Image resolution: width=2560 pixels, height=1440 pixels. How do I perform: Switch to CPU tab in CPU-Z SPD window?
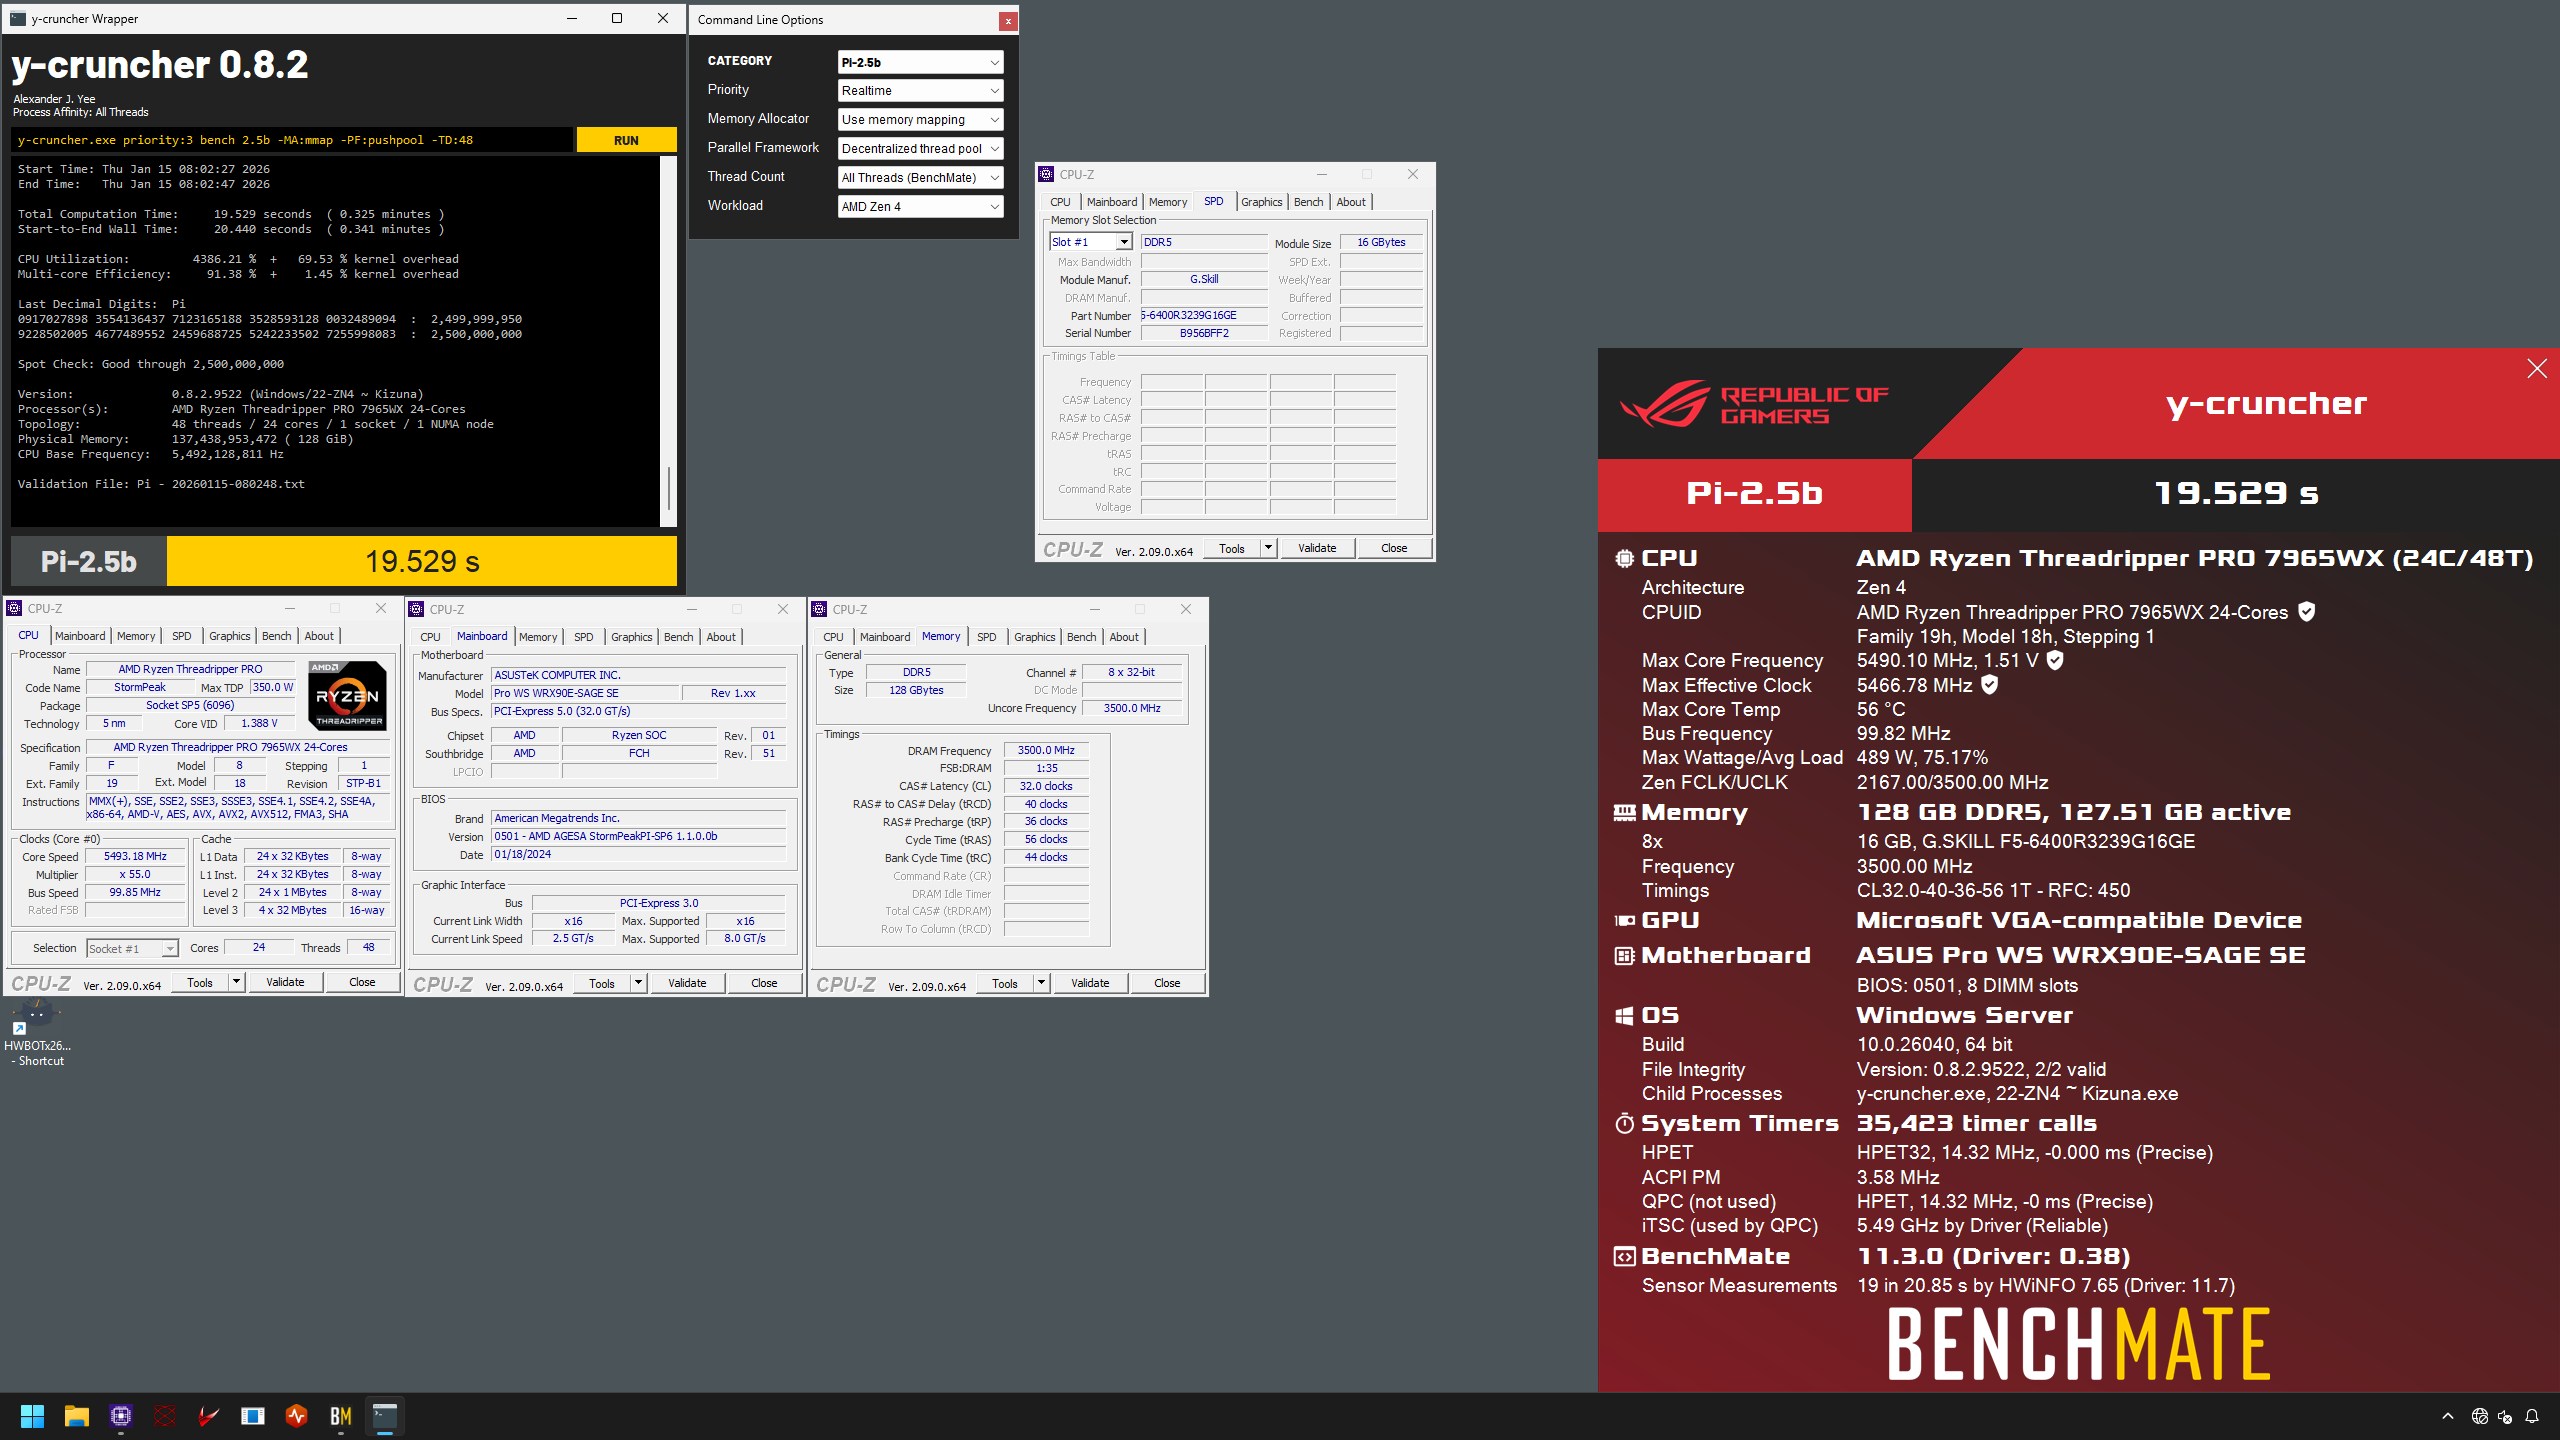point(1060,202)
